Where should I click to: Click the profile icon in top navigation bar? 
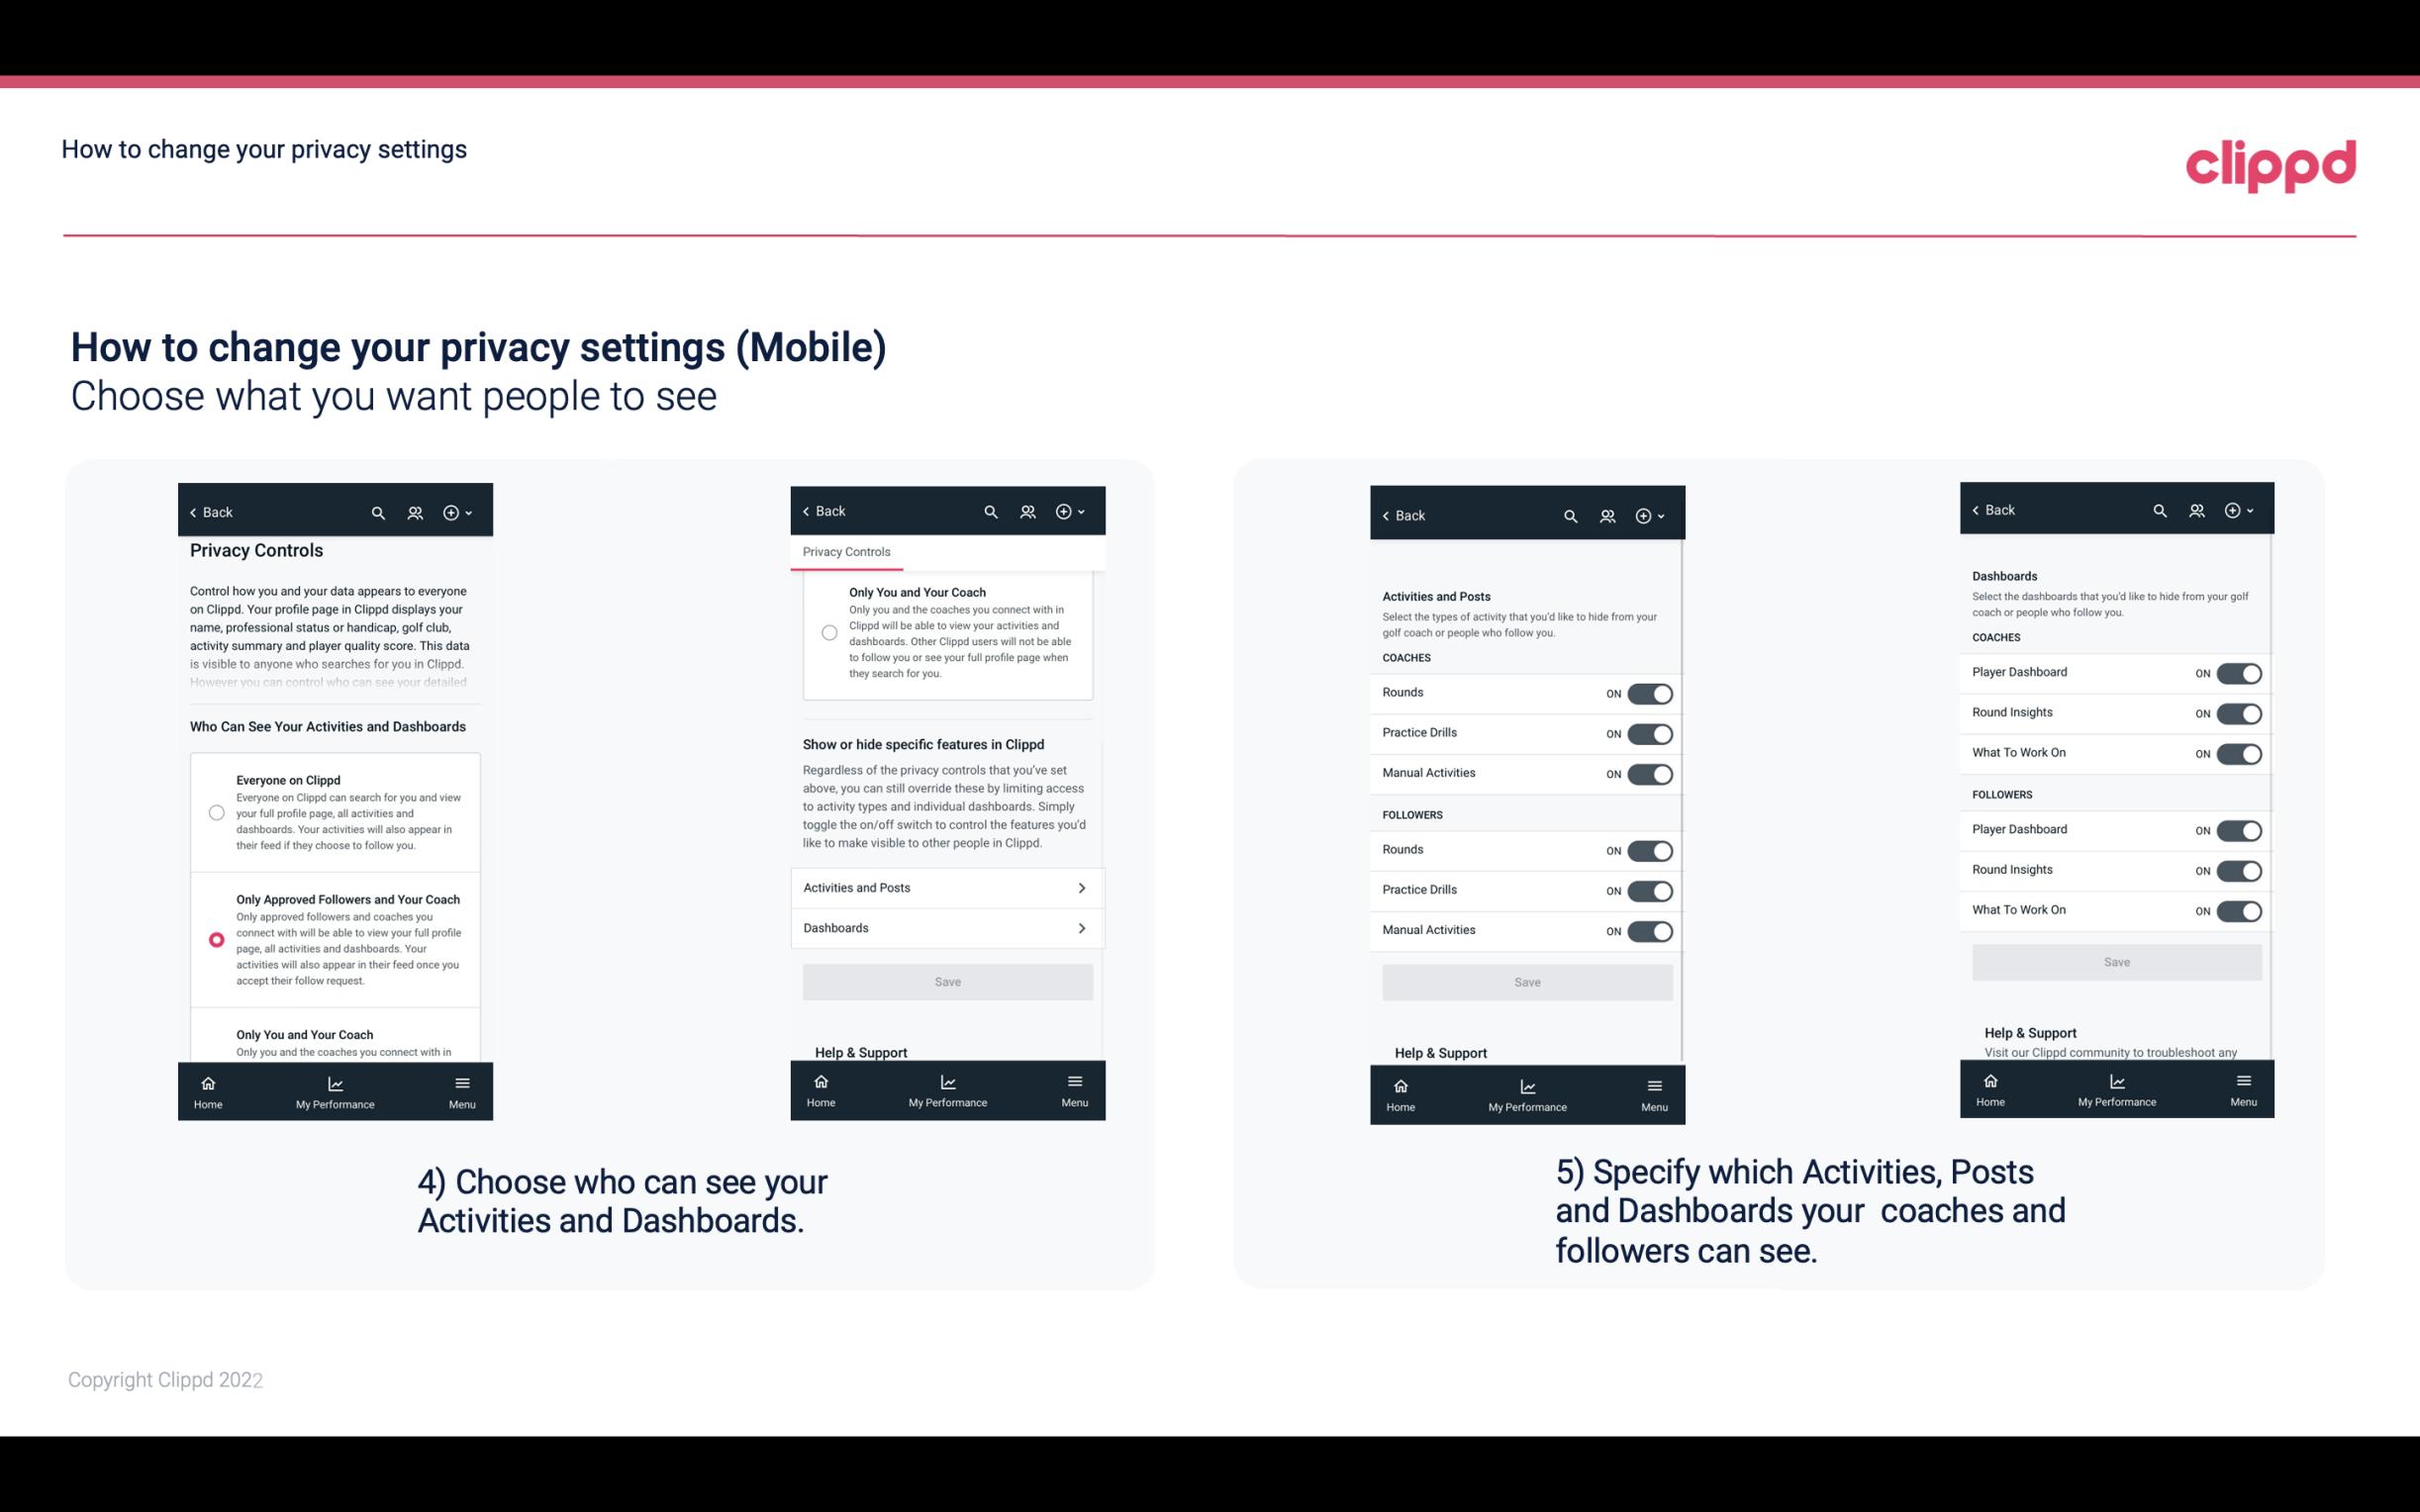point(413,513)
